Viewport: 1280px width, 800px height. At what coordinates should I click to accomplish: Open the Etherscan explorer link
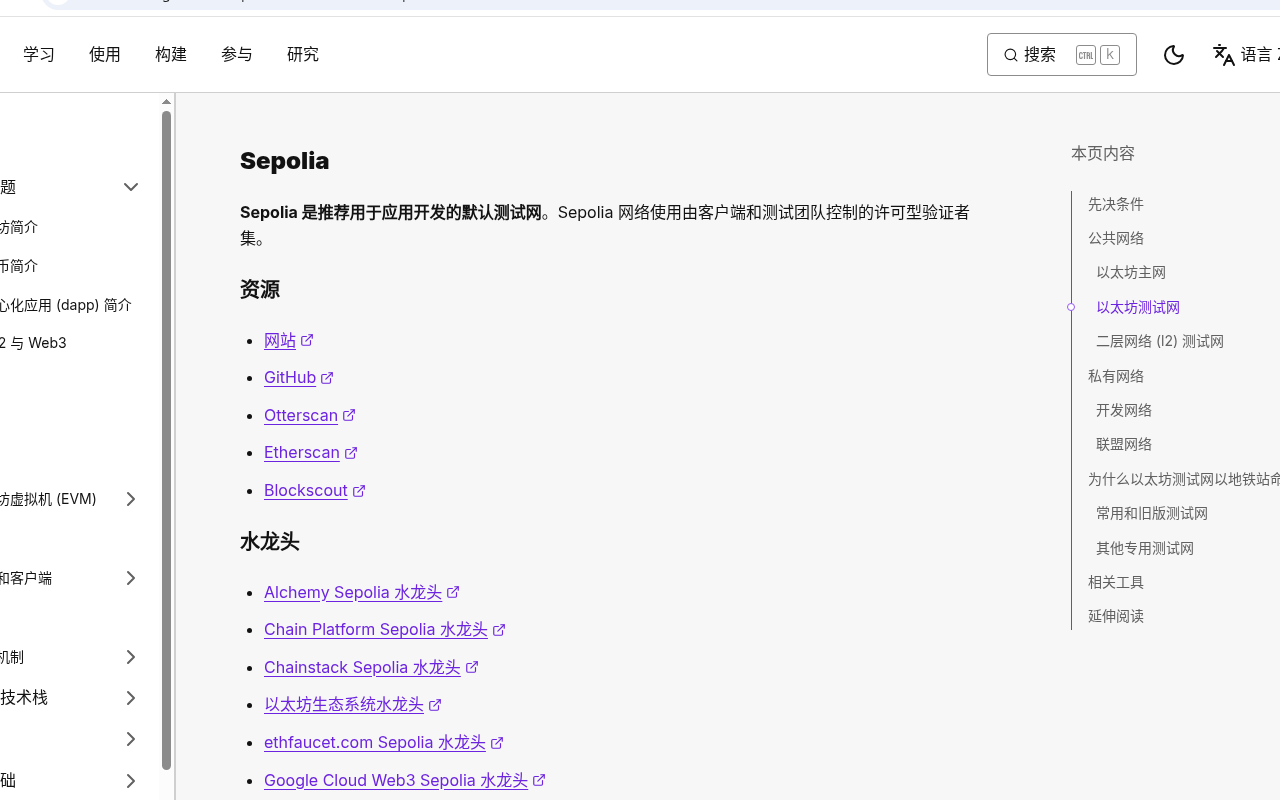(x=311, y=452)
